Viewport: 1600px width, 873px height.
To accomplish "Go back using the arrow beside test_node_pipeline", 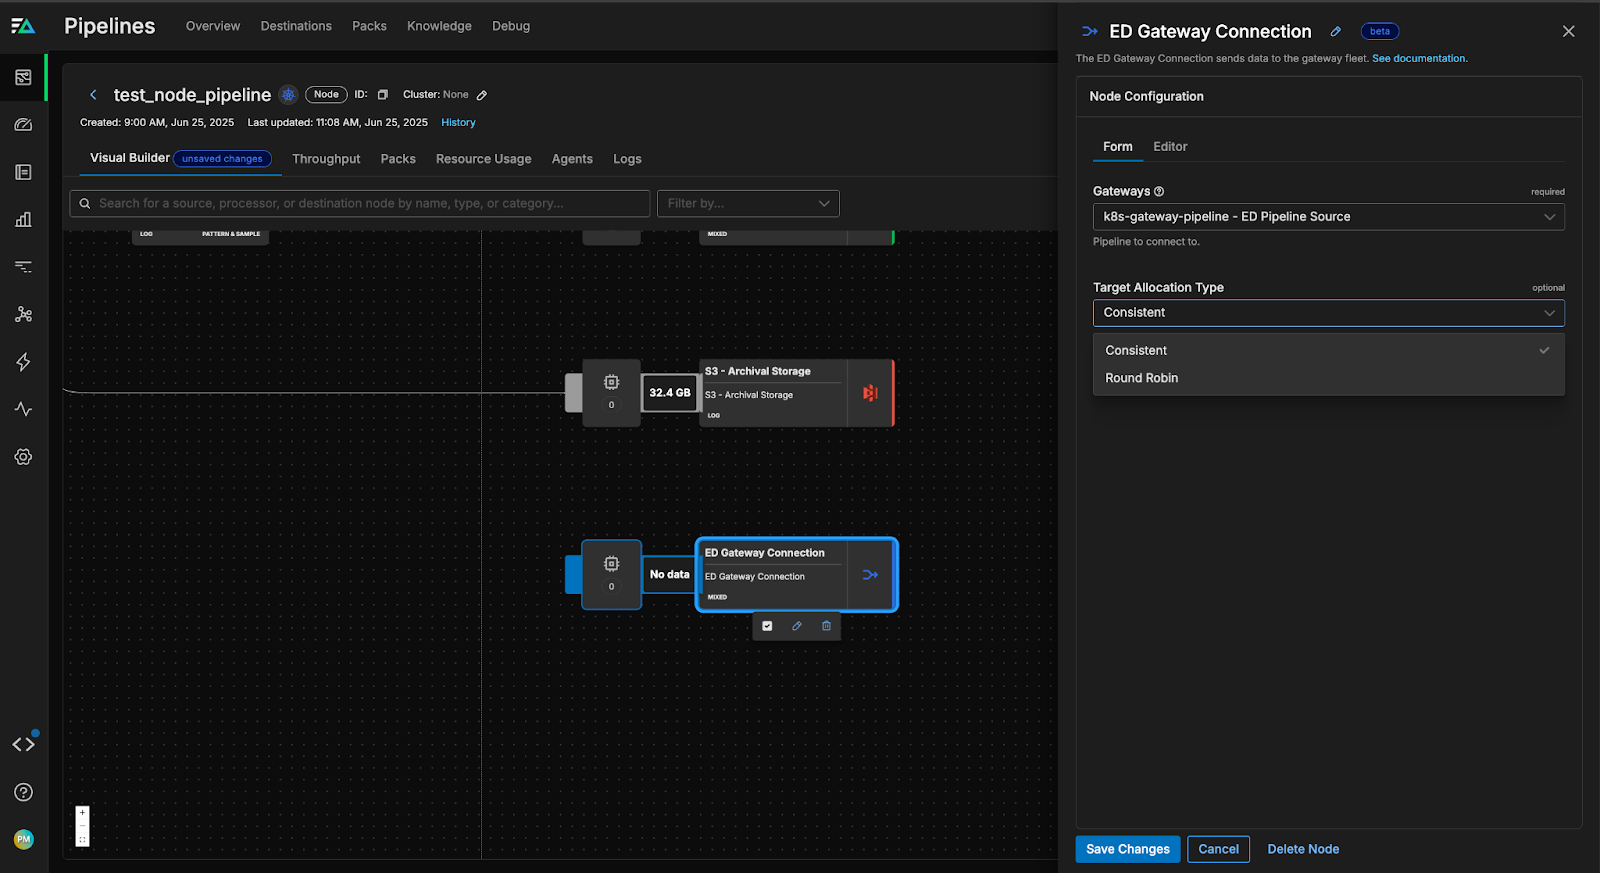I will [93, 95].
